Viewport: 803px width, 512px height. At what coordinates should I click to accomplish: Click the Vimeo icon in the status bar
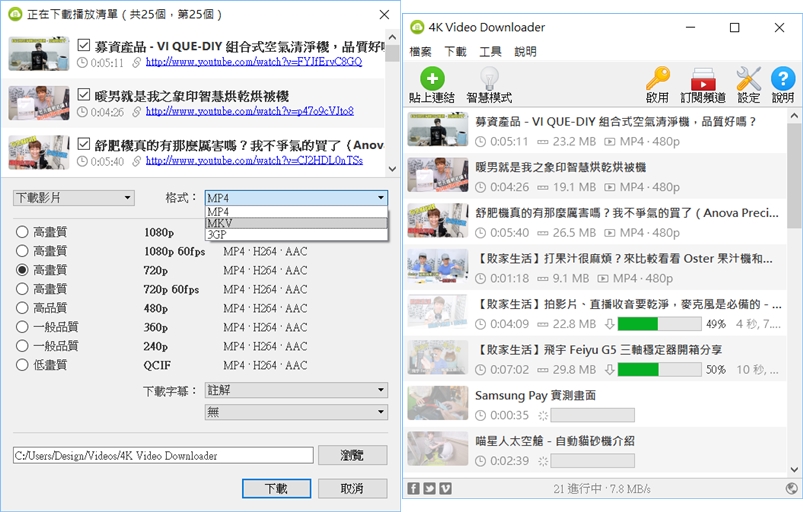pos(446,488)
